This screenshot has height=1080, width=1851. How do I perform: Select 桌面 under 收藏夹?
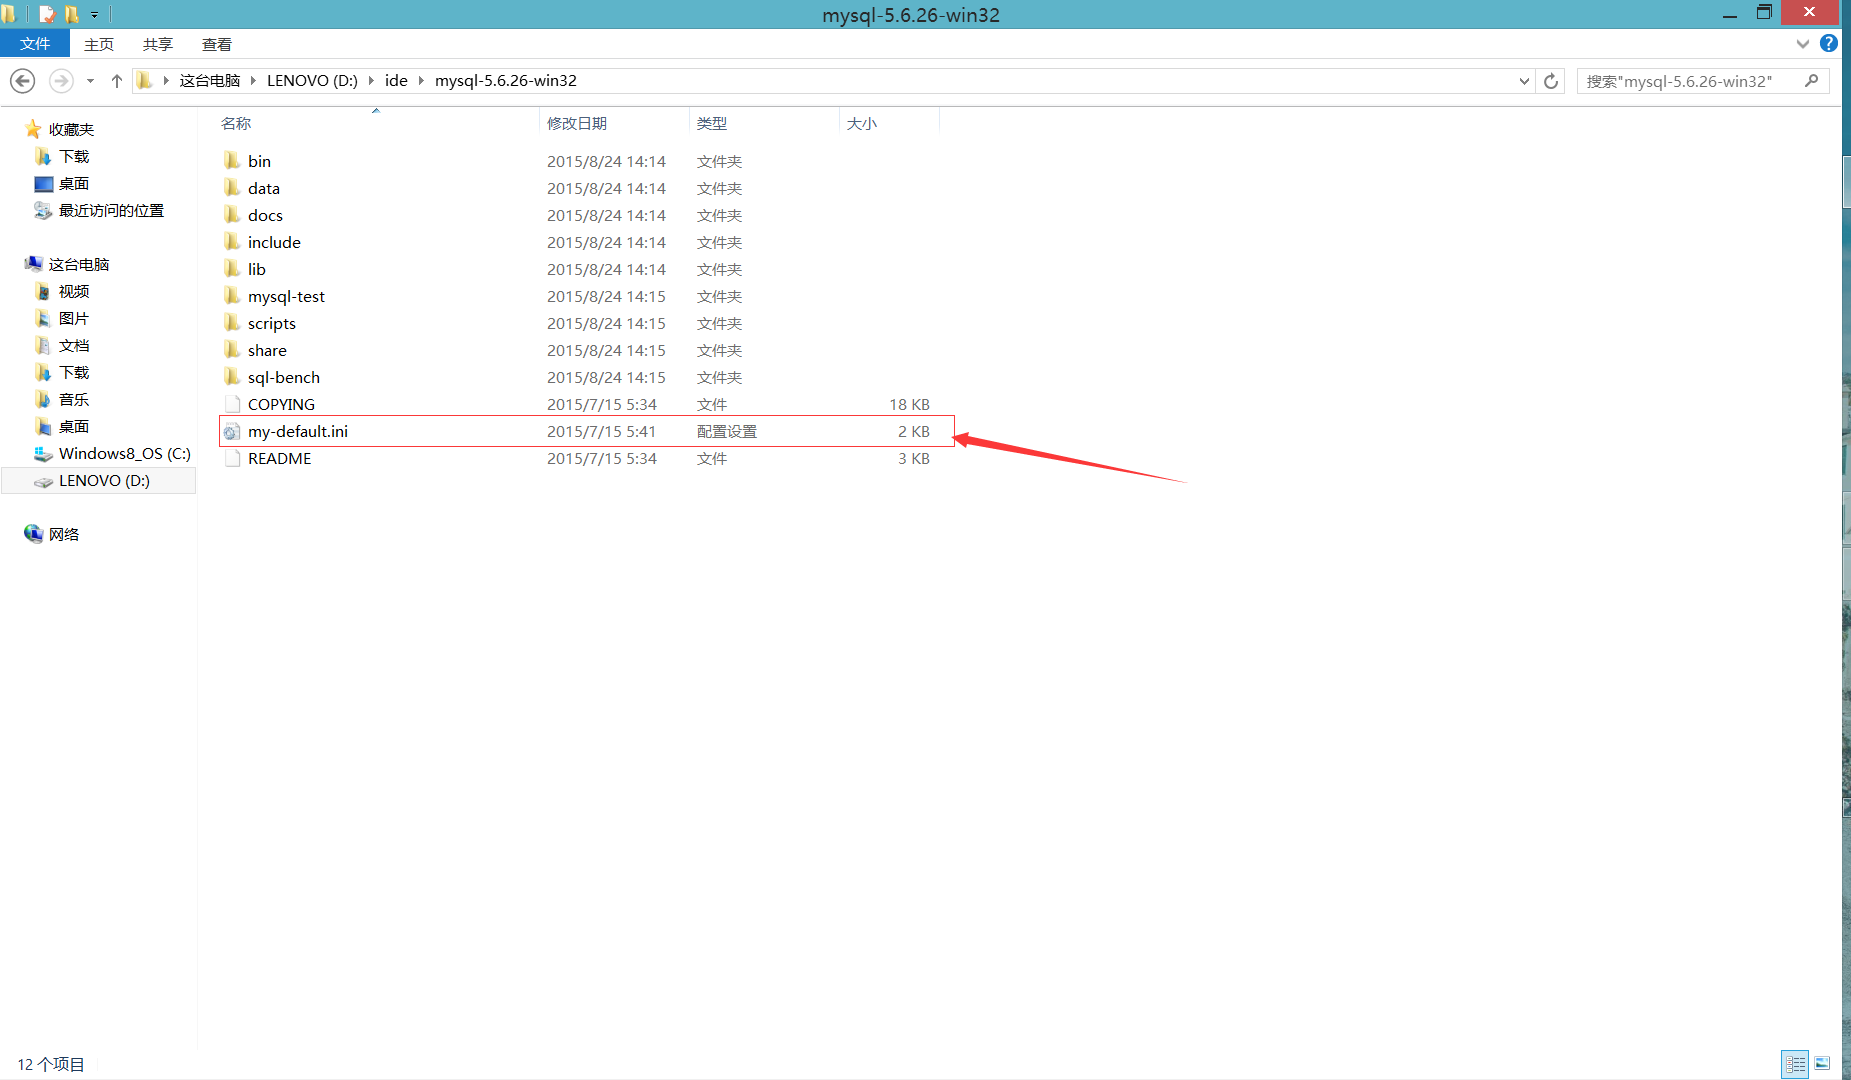[x=74, y=183]
